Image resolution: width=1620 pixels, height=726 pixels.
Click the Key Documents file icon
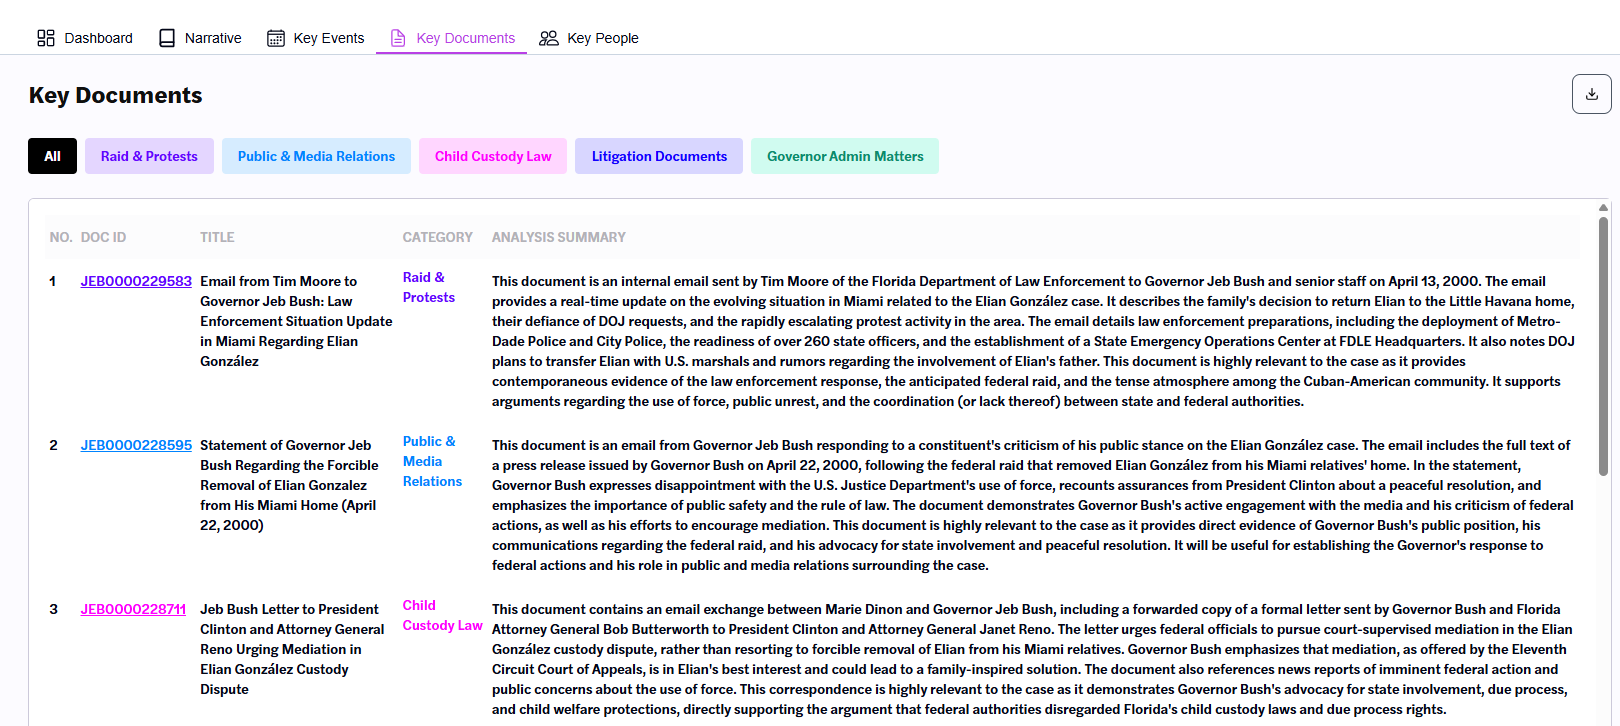tap(398, 38)
